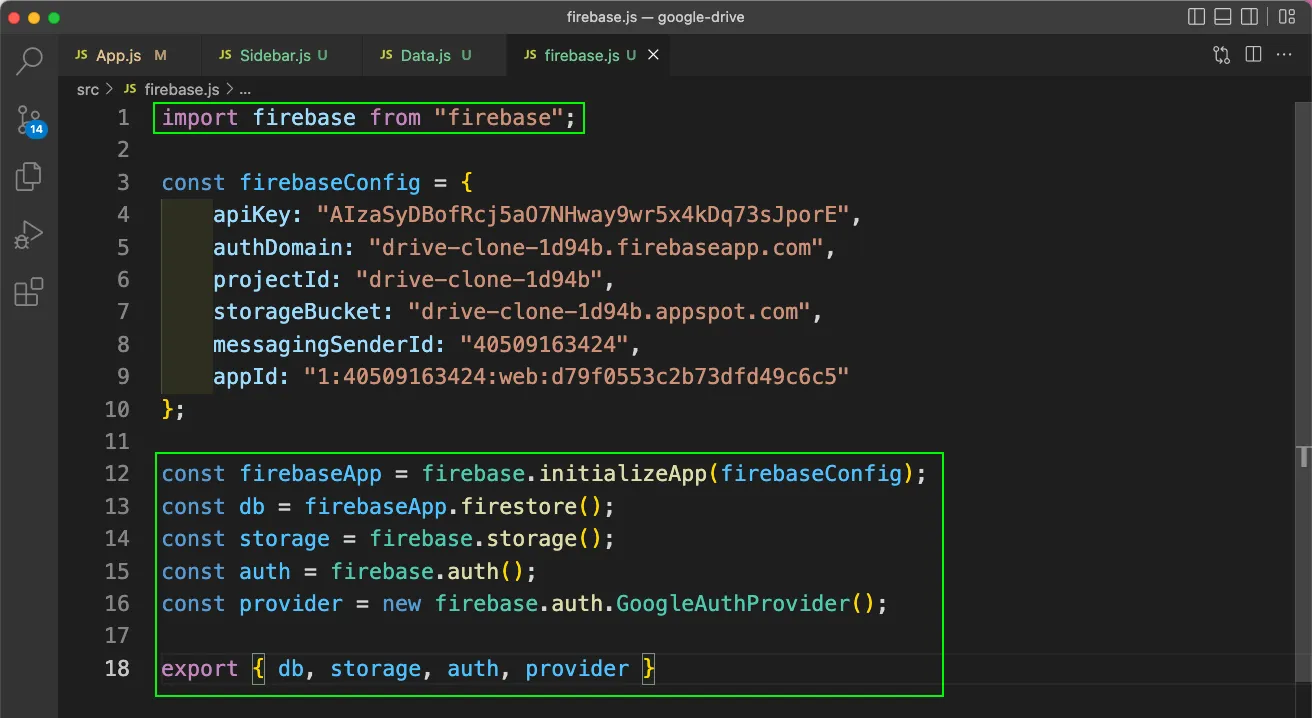Toggle bottom panel layout button
1312x718 pixels.
coord(1222,17)
